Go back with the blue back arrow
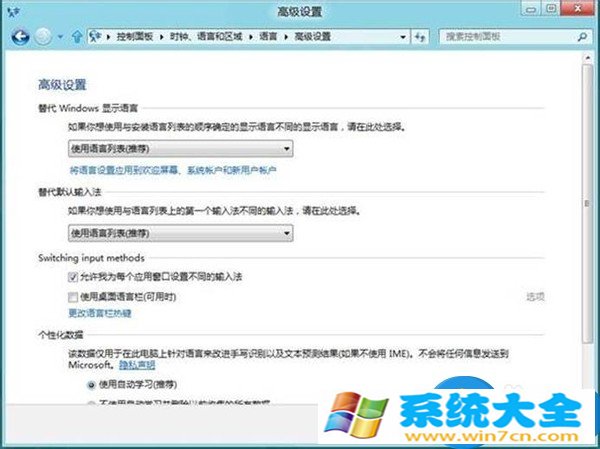Screen dimensions: 600x449 tap(20, 37)
